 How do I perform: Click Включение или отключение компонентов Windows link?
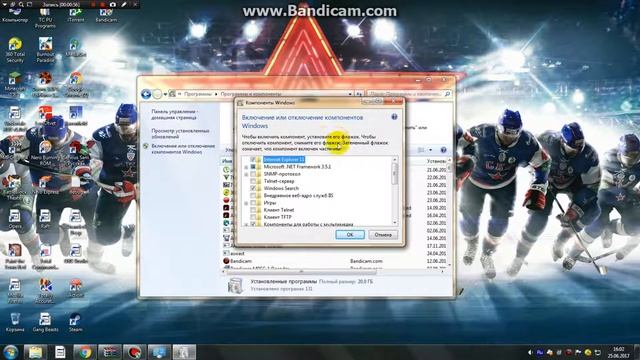click(183, 149)
